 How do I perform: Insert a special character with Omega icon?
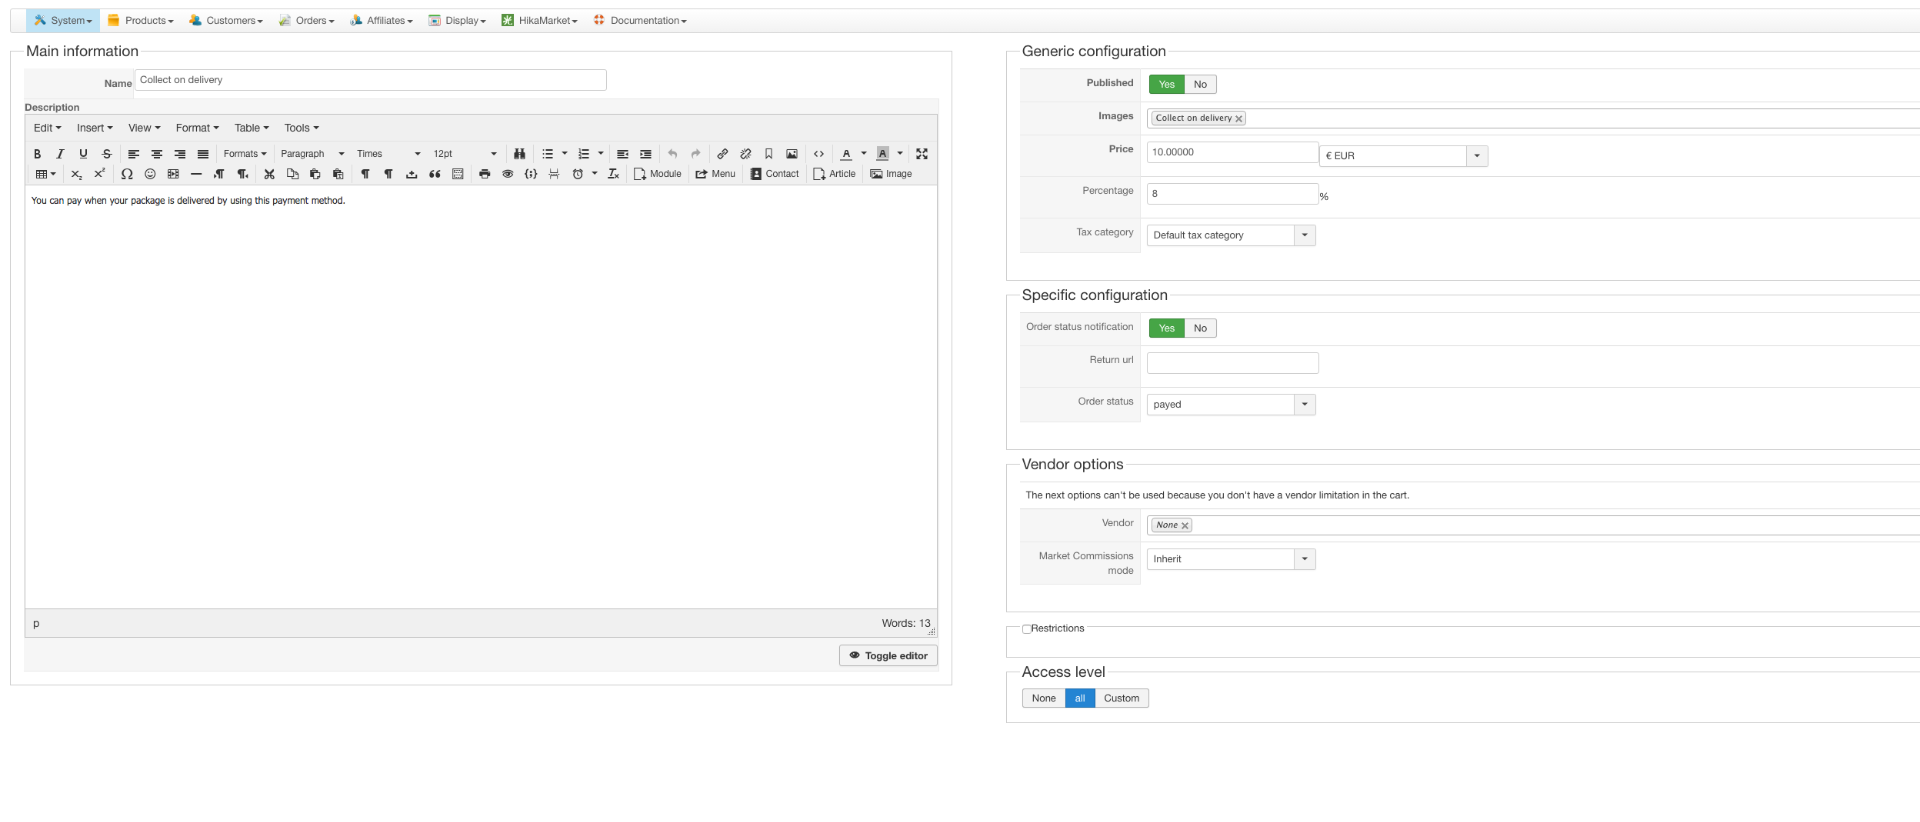[x=127, y=174]
